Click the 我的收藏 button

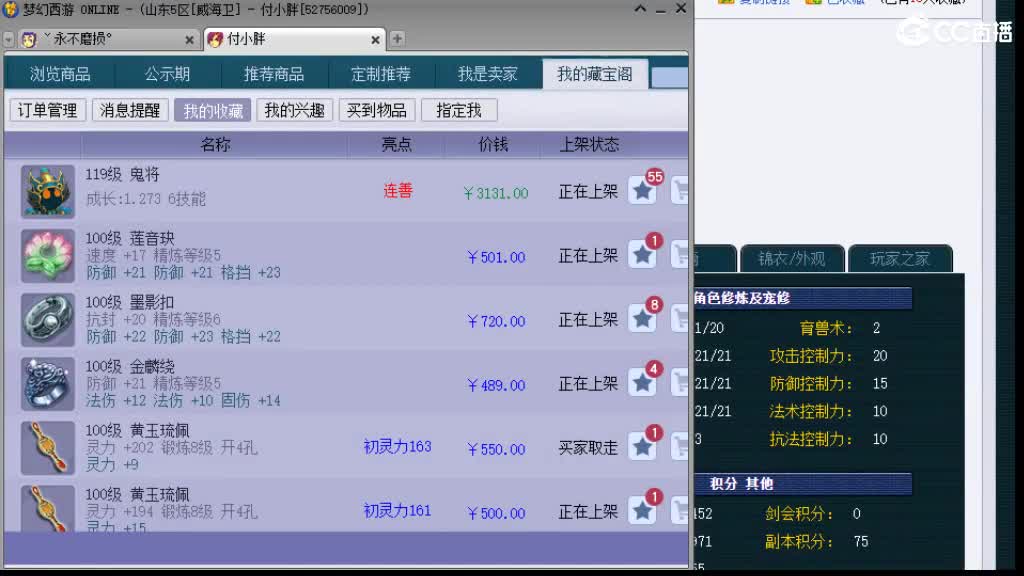[212, 110]
